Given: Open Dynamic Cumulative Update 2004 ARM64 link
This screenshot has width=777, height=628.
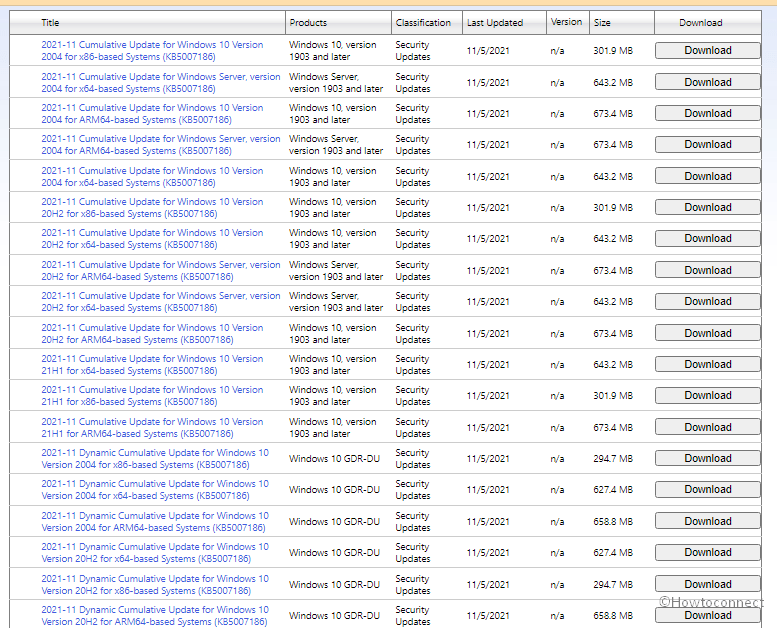Looking at the screenshot, I should pos(155,522).
